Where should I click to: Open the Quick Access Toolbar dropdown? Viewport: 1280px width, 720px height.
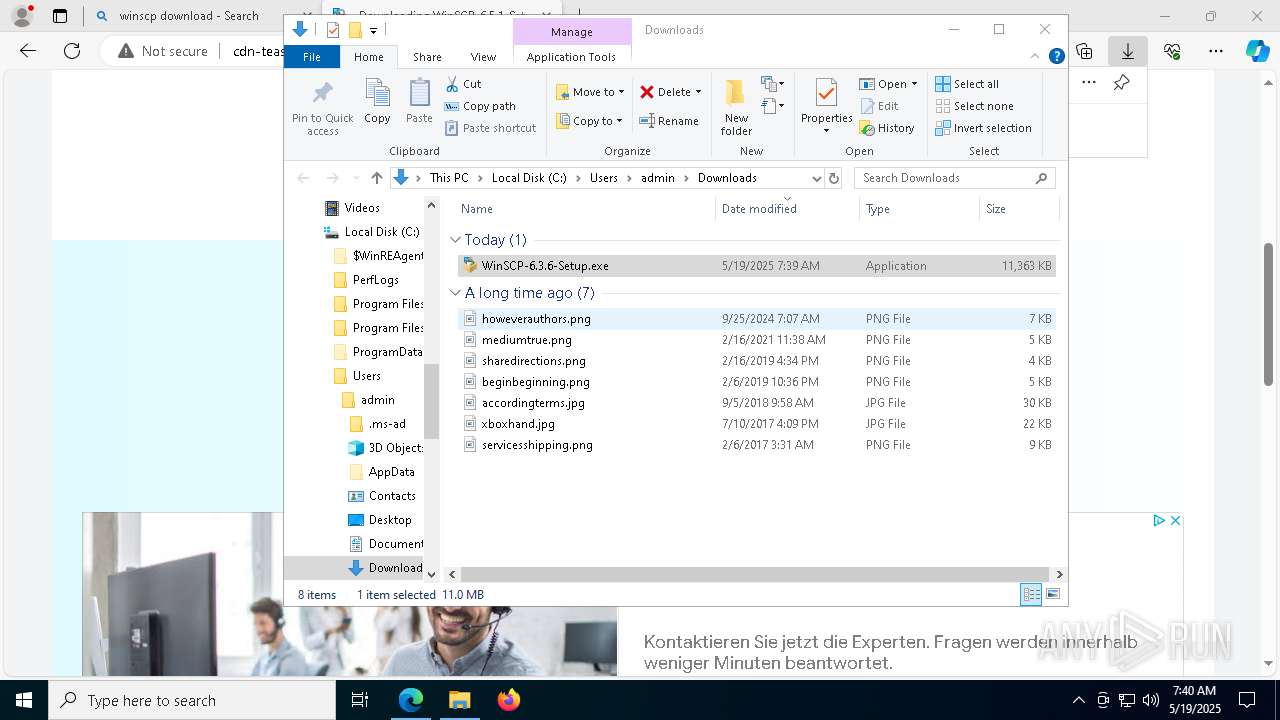click(x=373, y=30)
